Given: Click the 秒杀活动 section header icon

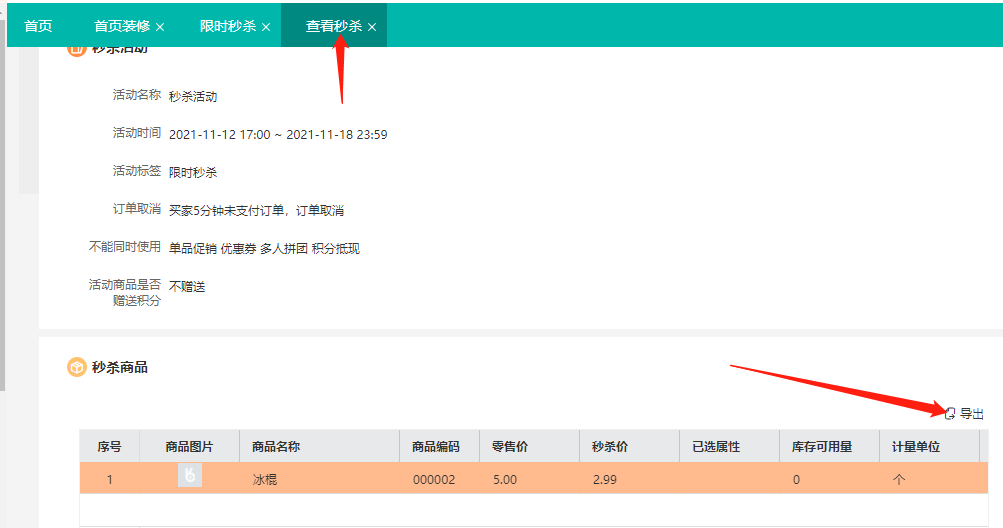Looking at the screenshot, I should [77, 49].
